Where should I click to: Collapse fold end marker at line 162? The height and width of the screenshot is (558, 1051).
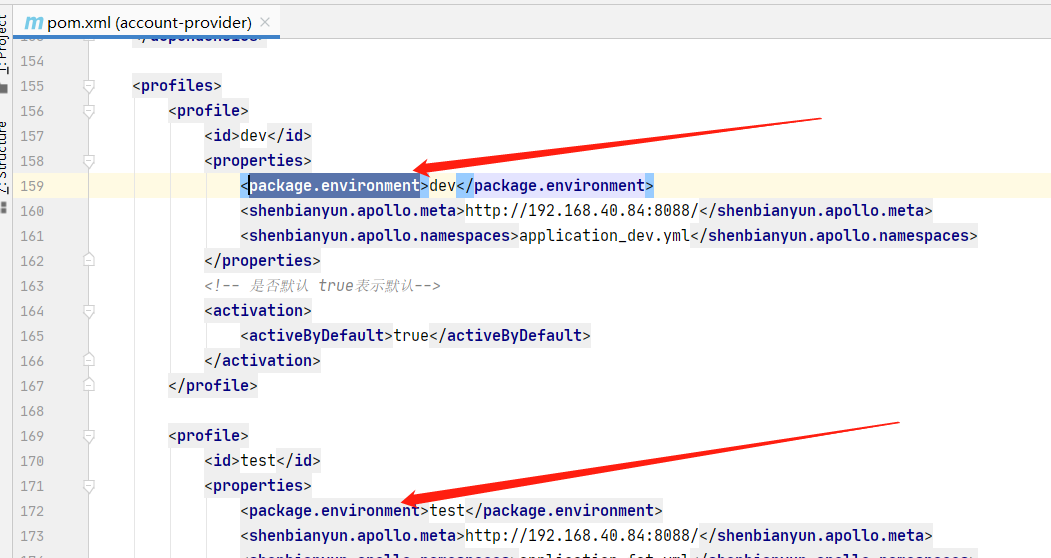pos(88,260)
